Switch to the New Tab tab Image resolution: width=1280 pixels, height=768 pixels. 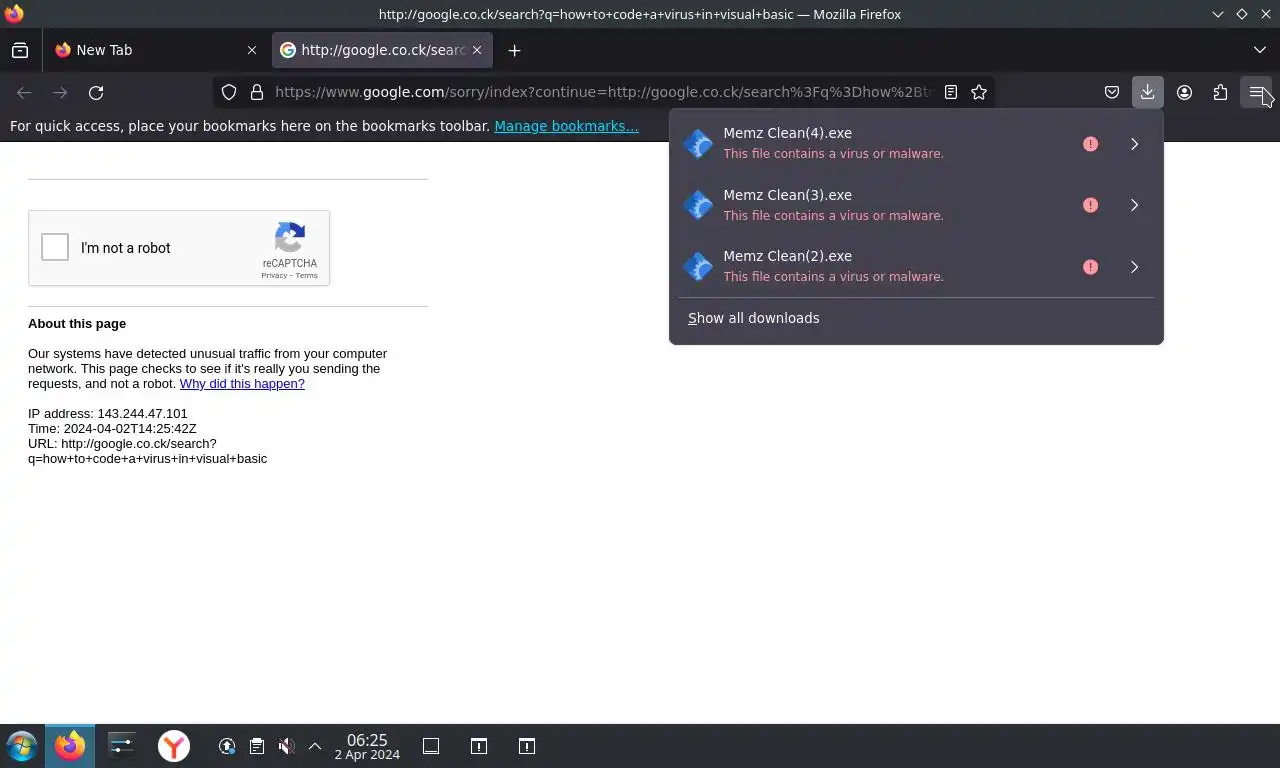157,50
